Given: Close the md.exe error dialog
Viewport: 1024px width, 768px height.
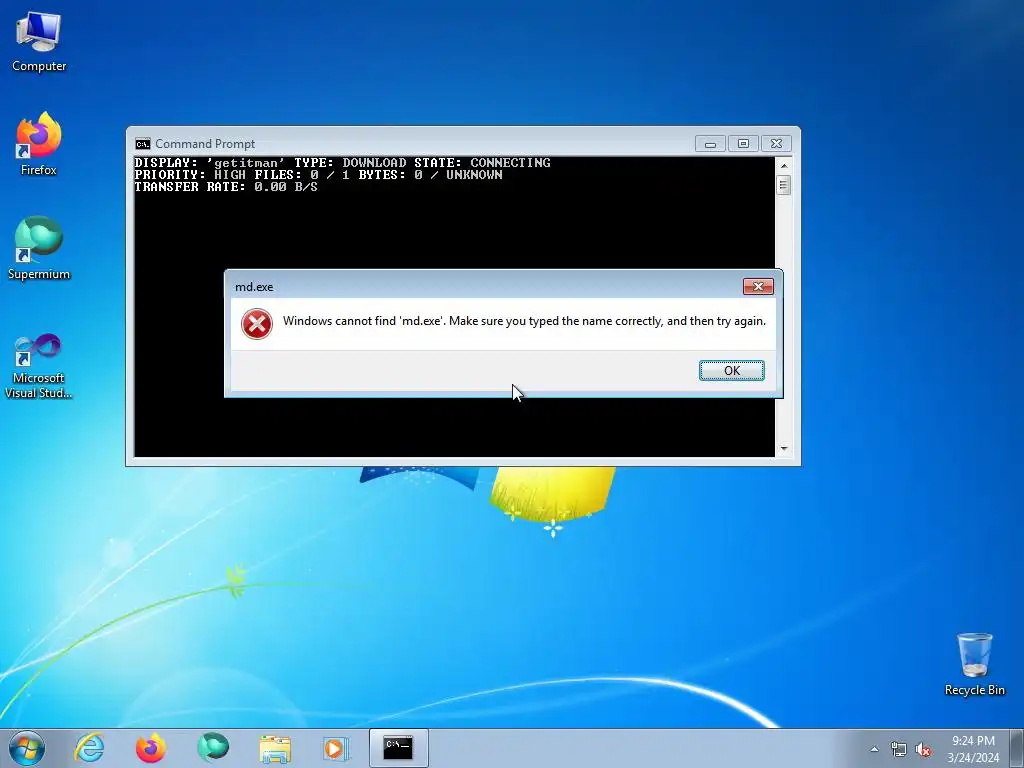Looking at the screenshot, I should point(758,286).
